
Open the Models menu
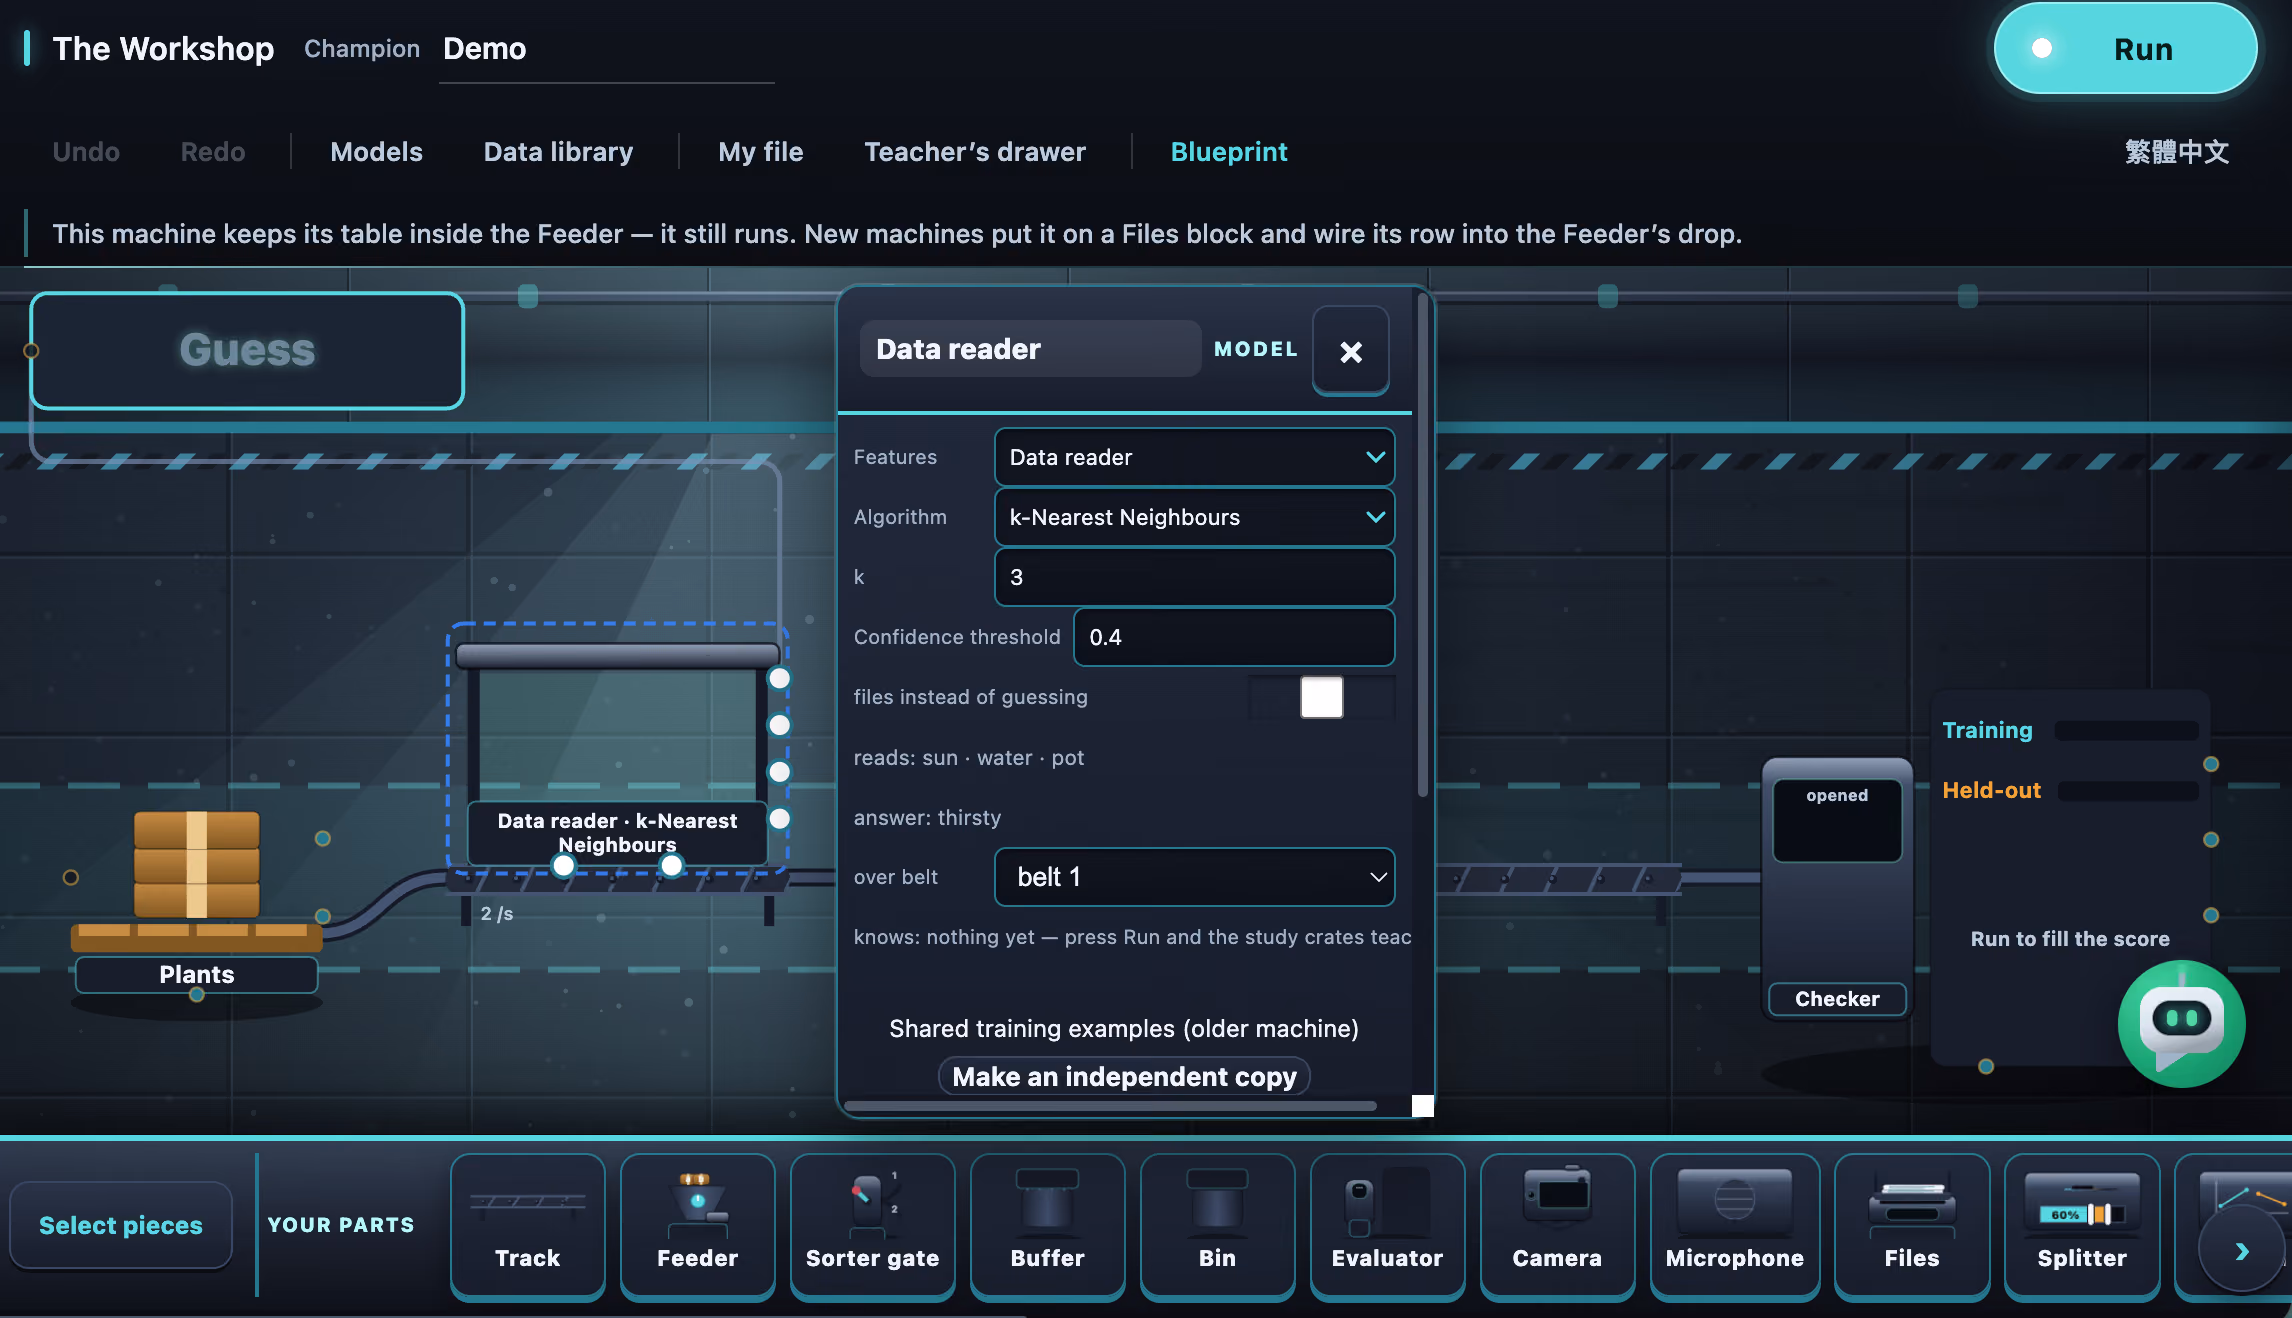pyautogui.click(x=376, y=152)
